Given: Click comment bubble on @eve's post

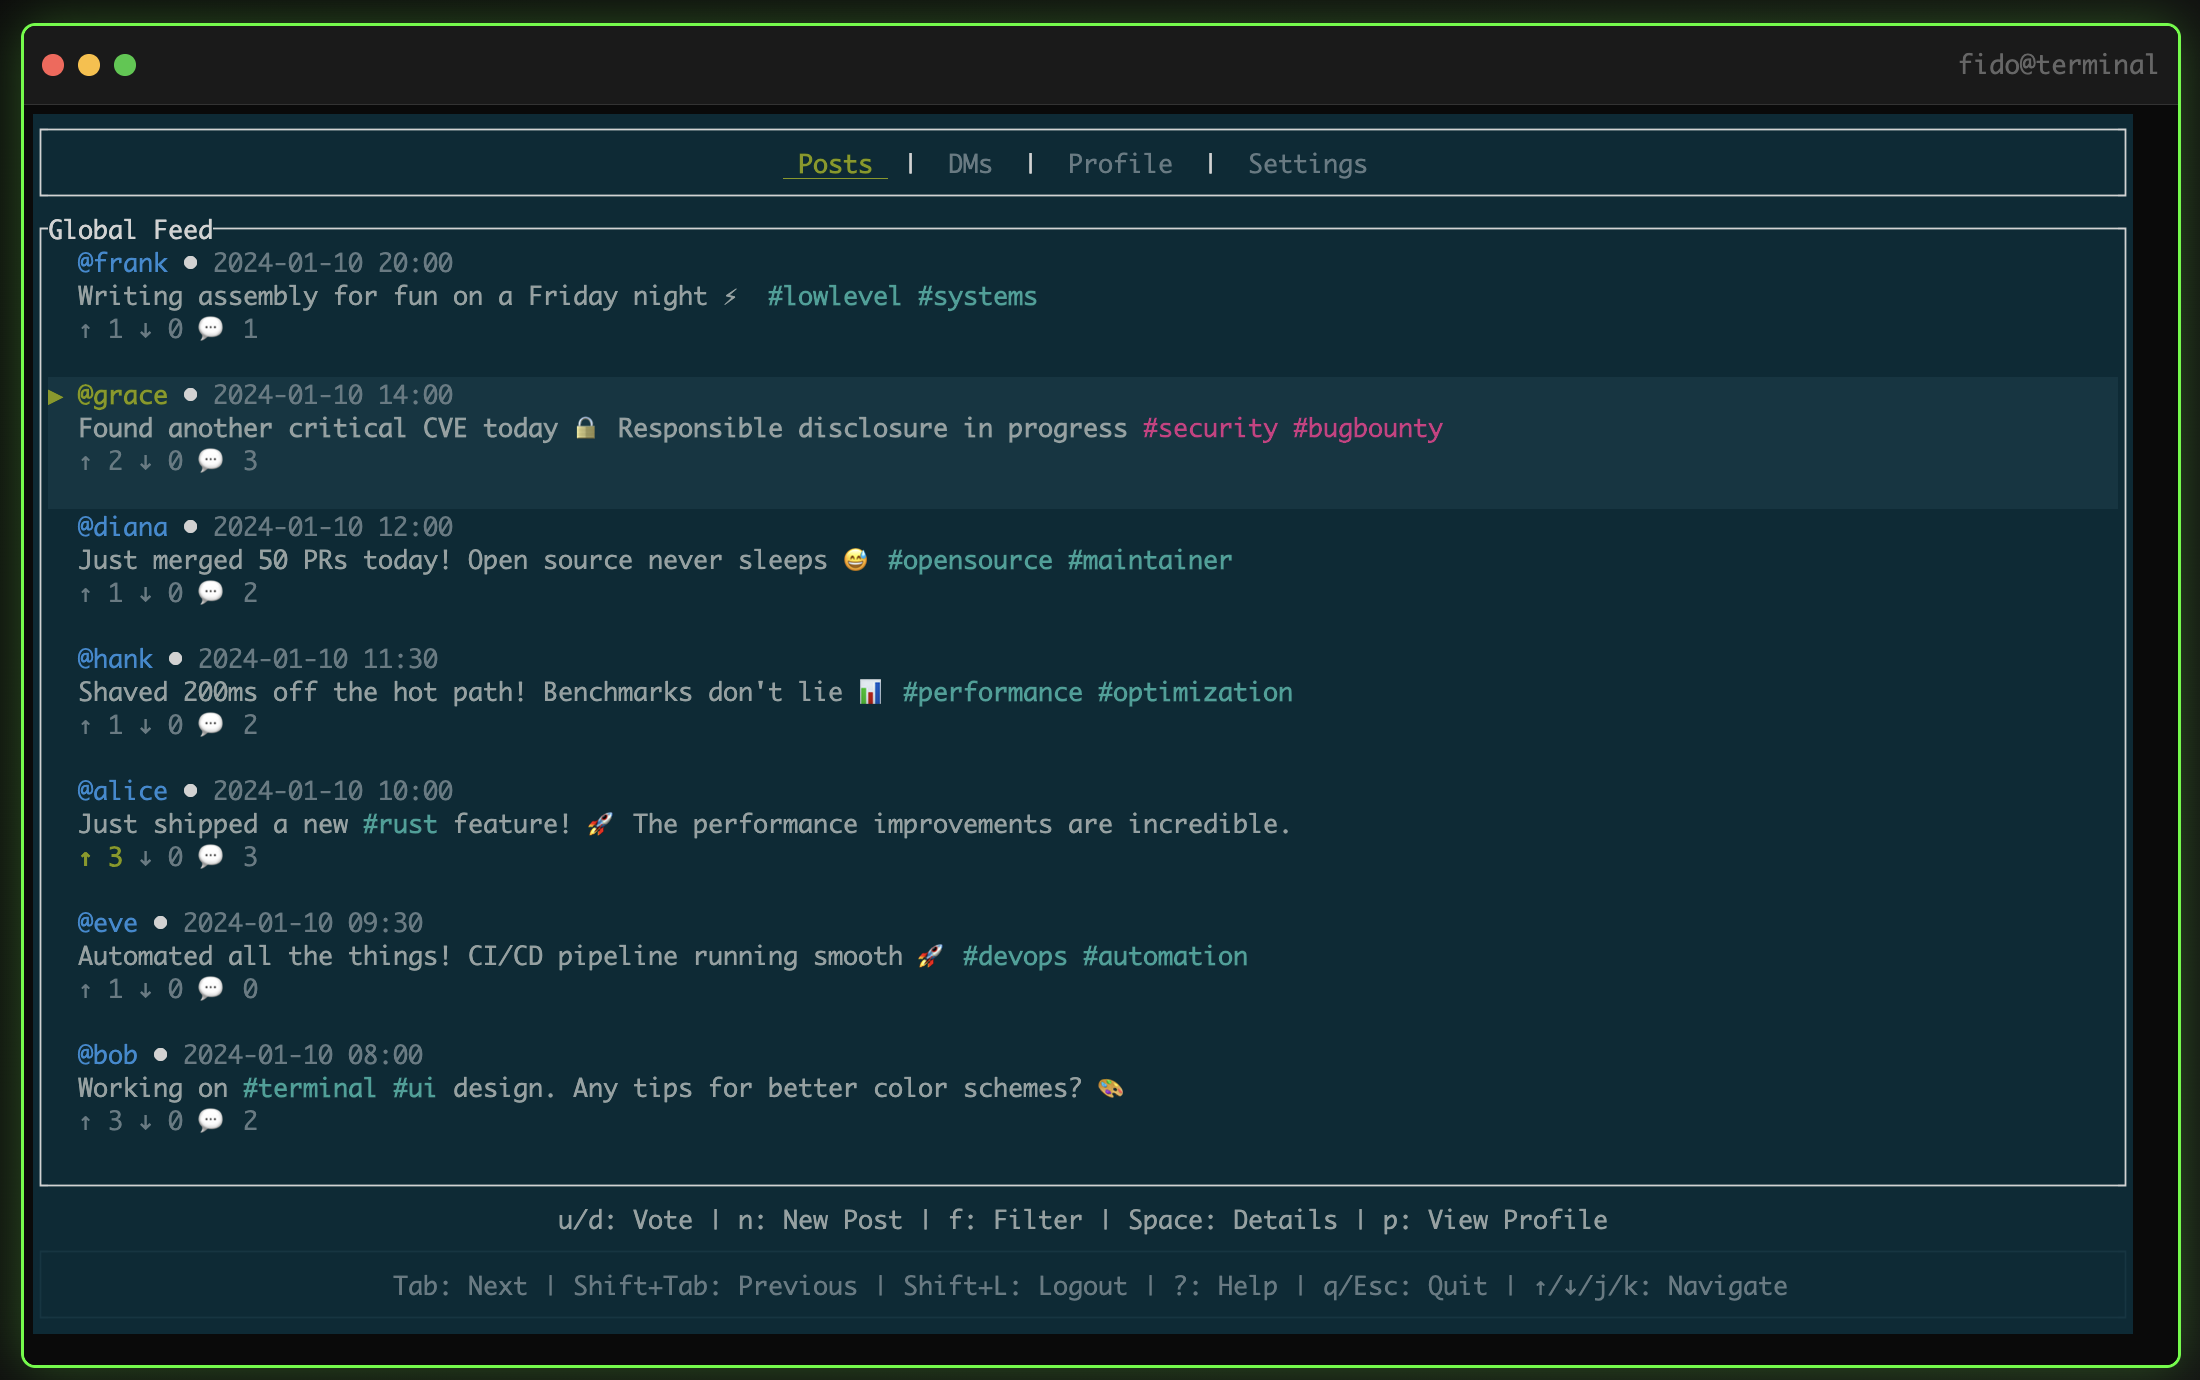Looking at the screenshot, I should (x=210, y=989).
